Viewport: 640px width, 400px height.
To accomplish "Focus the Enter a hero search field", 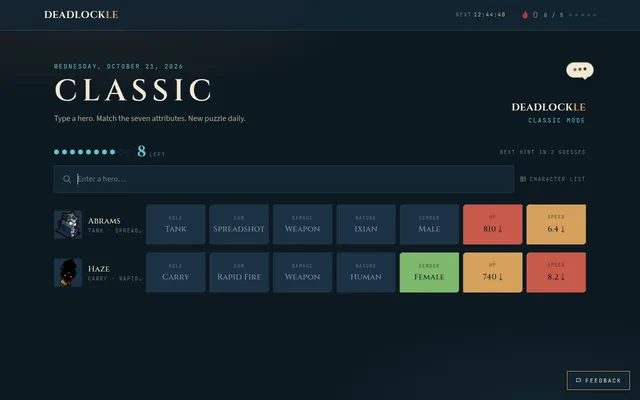I will pyautogui.click(x=284, y=179).
